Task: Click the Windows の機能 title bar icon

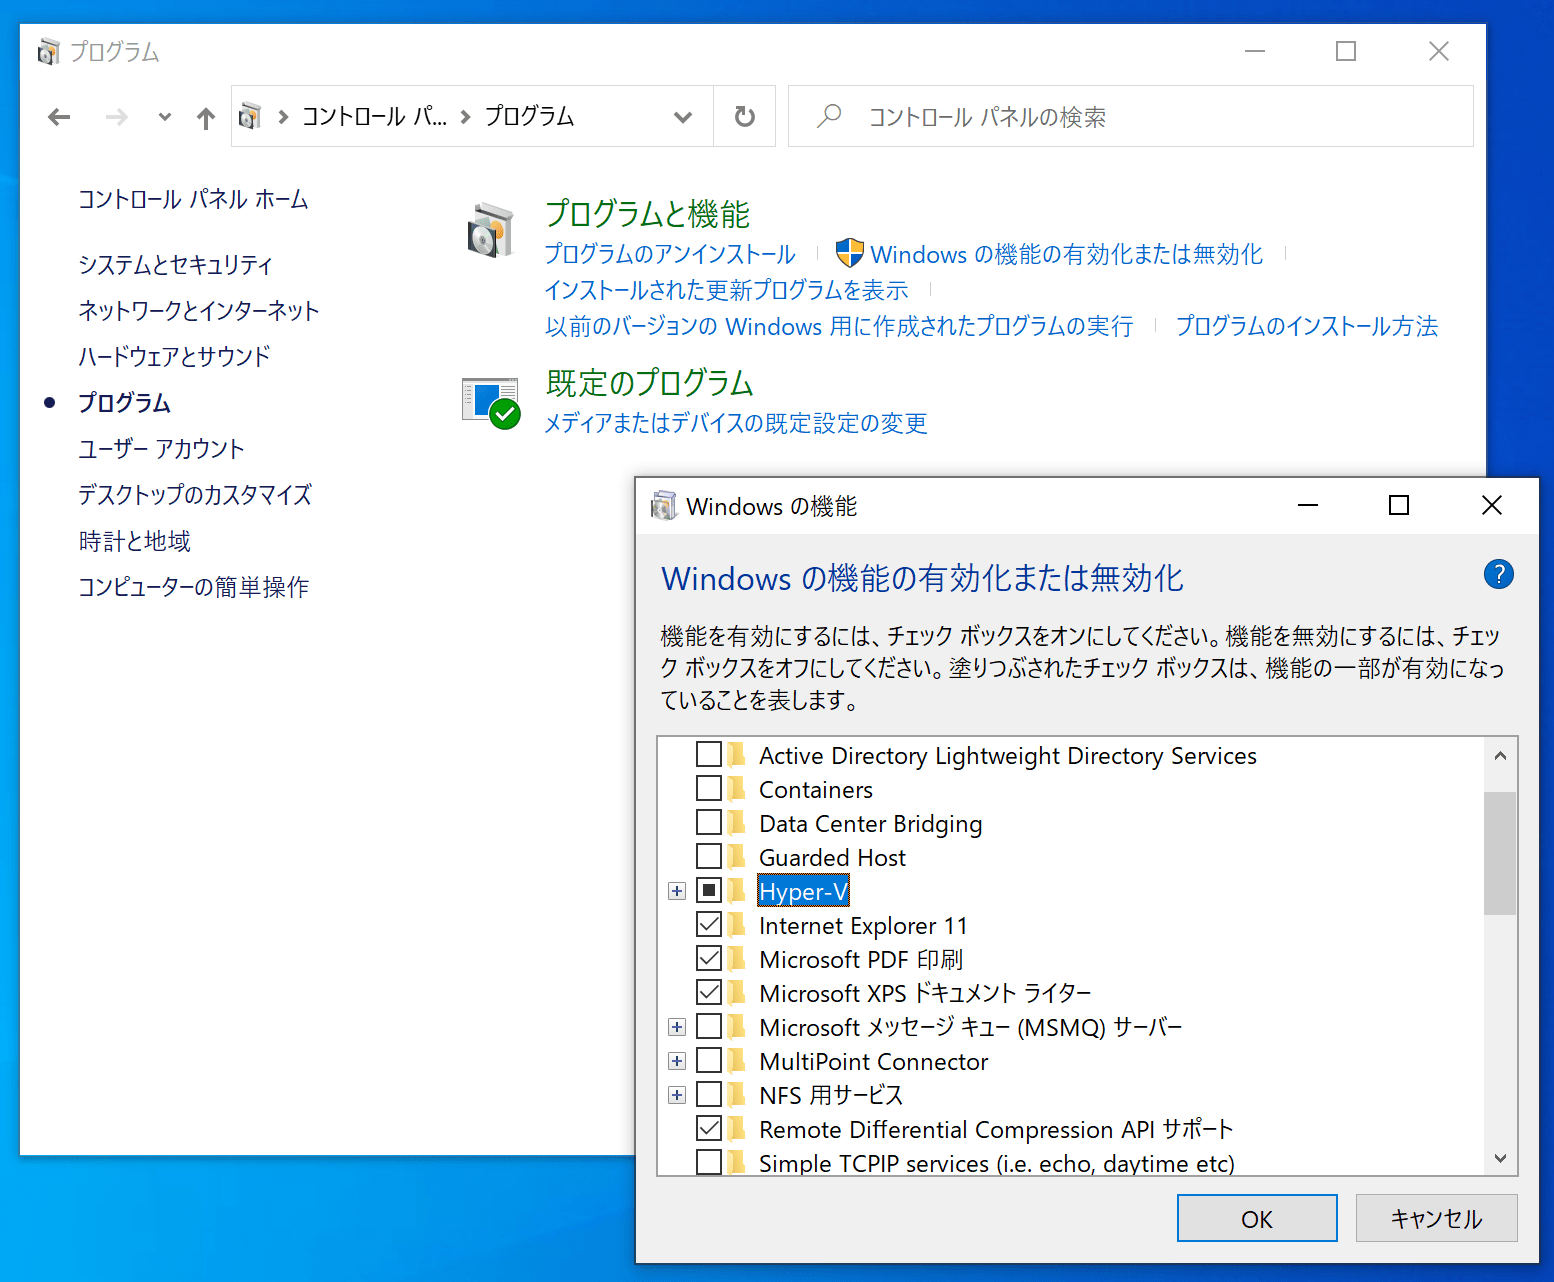Action: pos(664,506)
